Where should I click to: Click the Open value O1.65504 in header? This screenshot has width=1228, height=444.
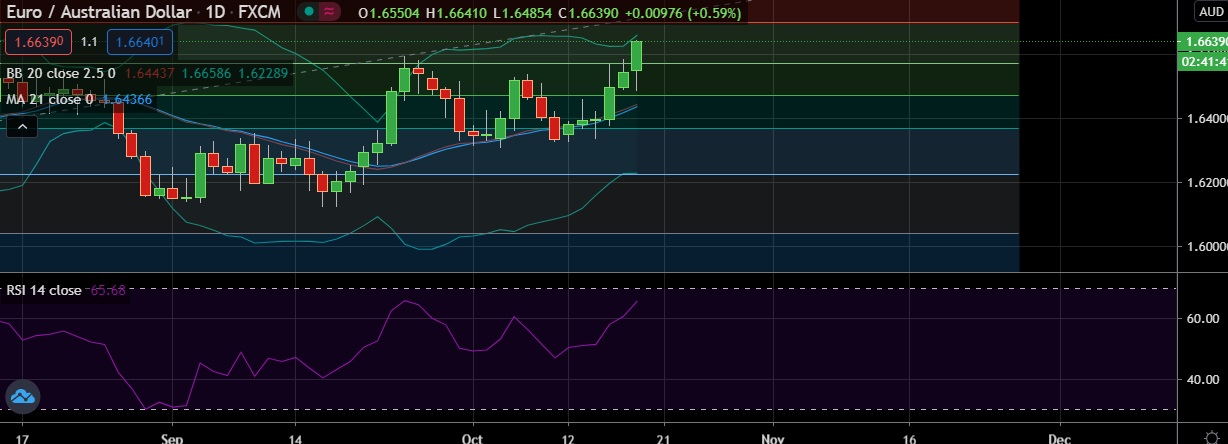[x=390, y=13]
